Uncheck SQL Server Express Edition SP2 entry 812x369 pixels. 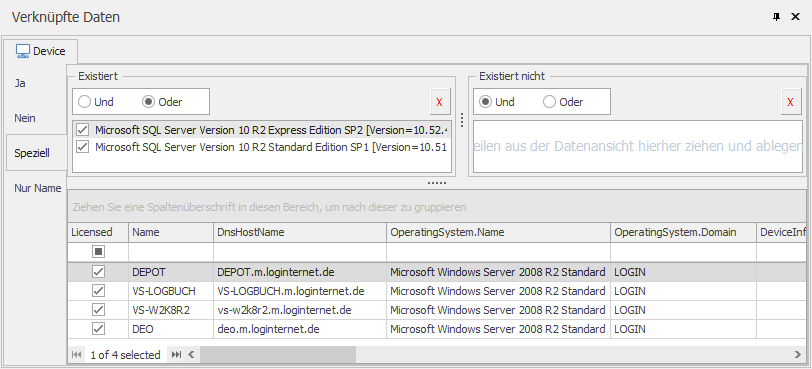[82, 129]
